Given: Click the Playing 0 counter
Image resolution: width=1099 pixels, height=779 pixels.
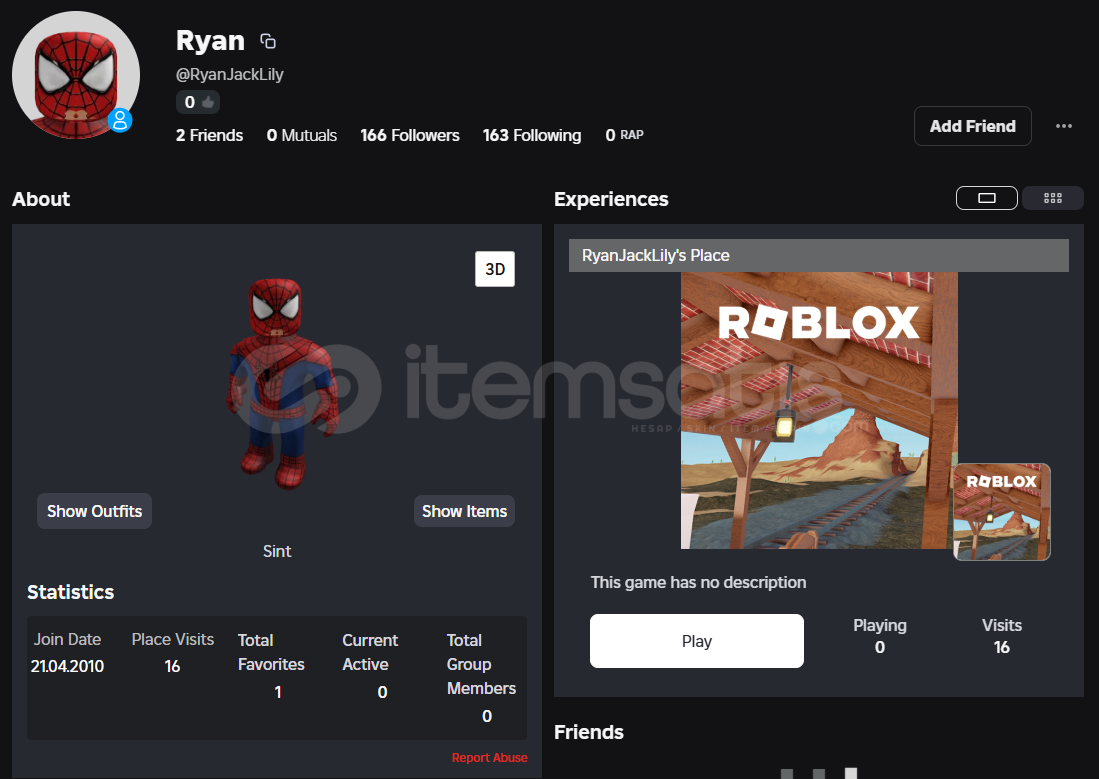Looking at the screenshot, I should click(880, 636).
